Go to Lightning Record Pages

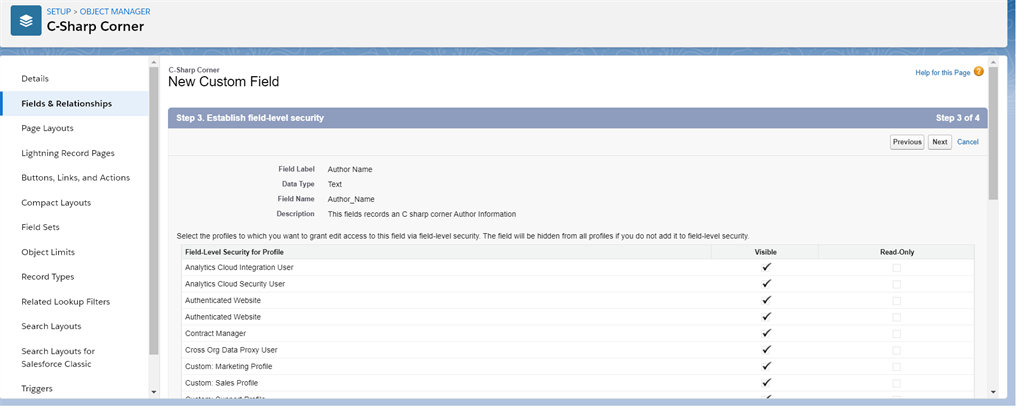coord(68,153)
